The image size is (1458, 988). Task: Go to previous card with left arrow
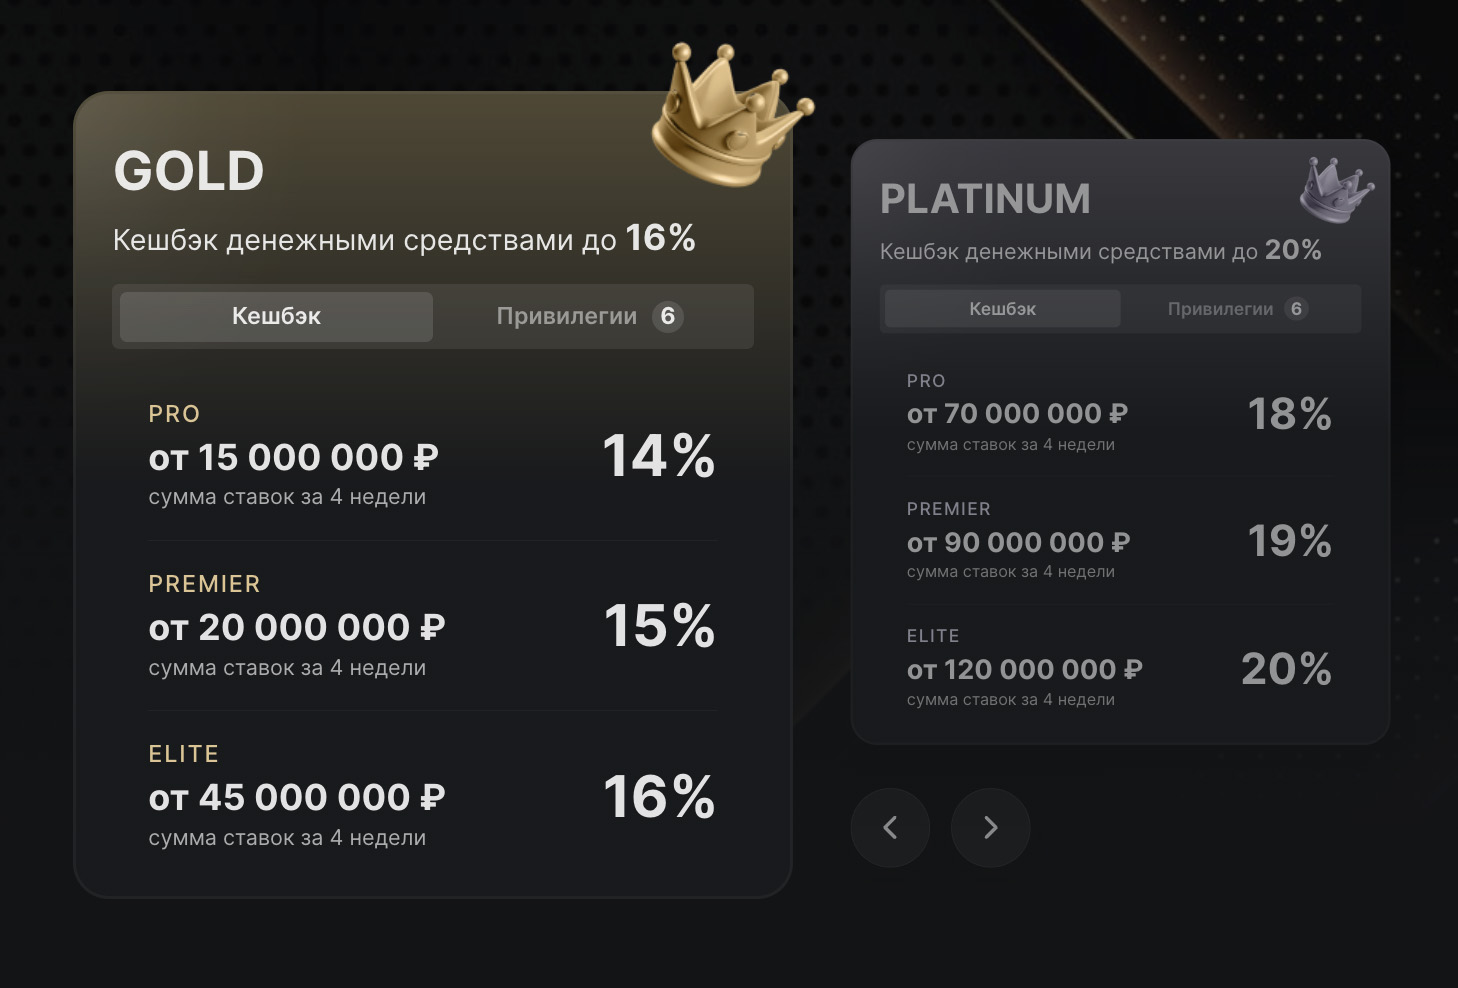tap(890, 828)
